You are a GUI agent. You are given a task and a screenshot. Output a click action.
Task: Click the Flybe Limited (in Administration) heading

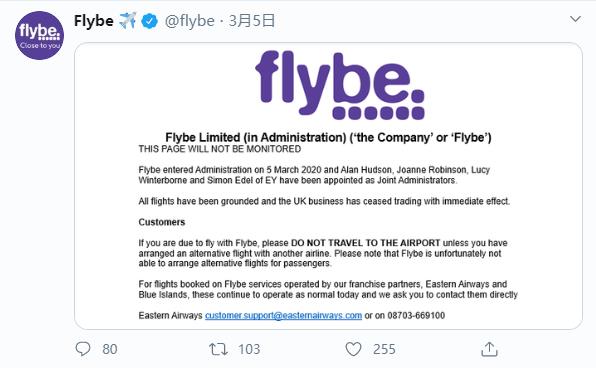(328, 137)
